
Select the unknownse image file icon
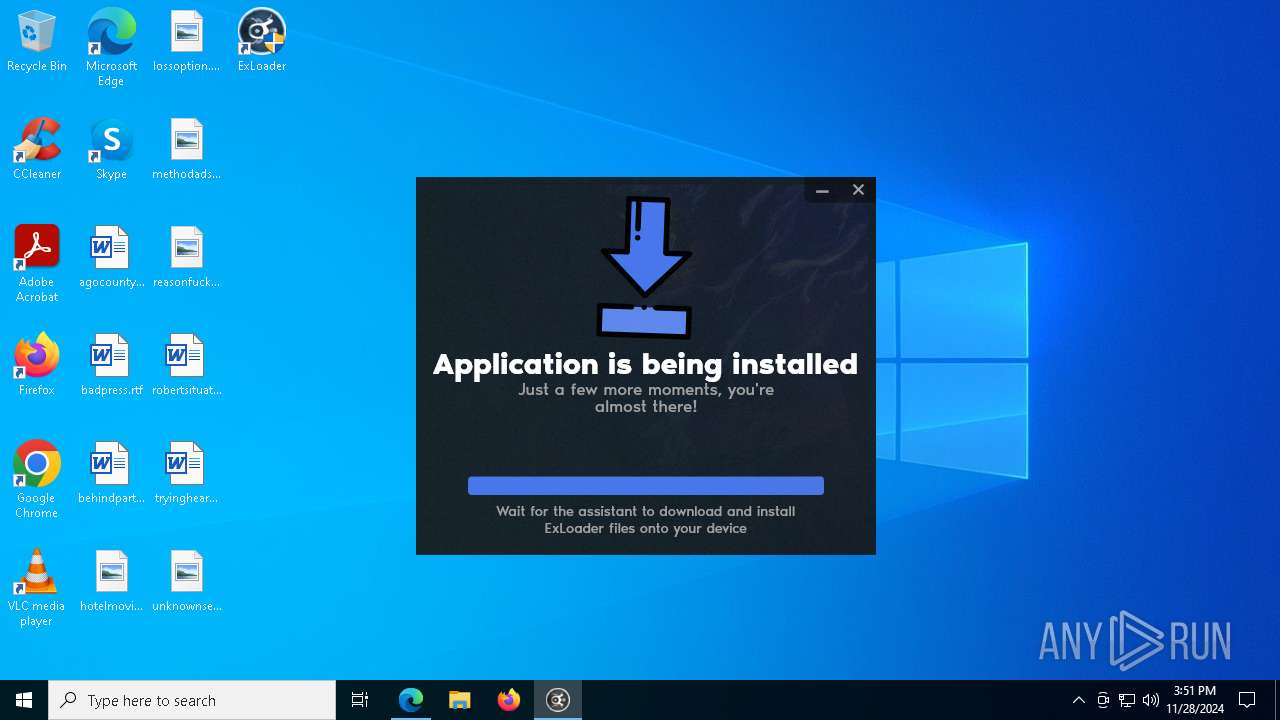pos(186,582)
